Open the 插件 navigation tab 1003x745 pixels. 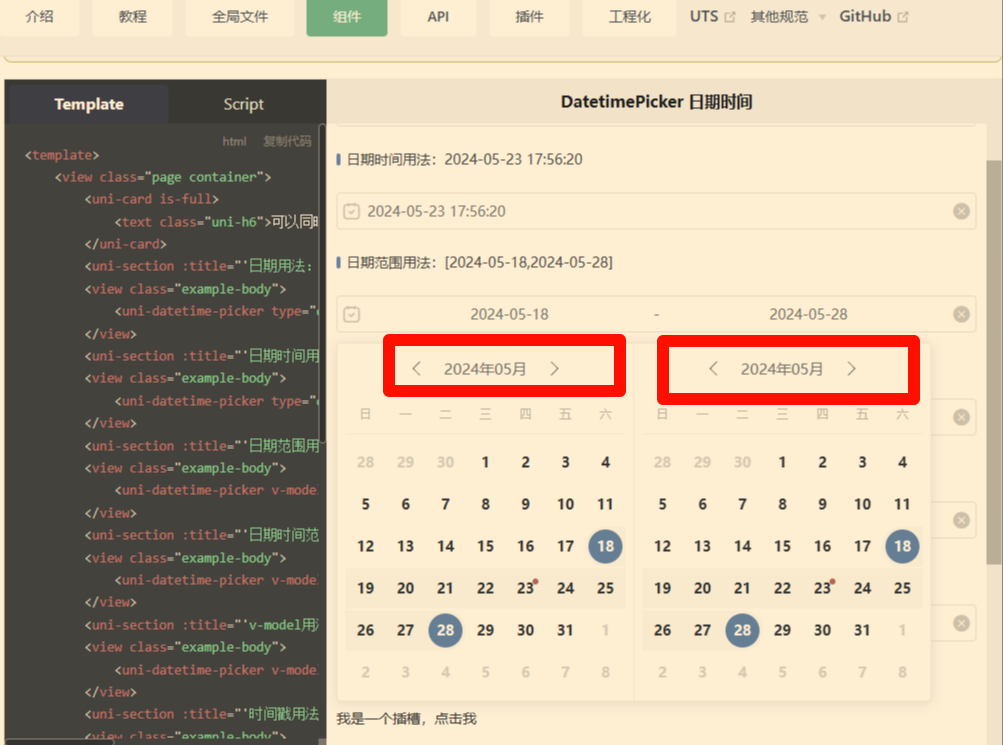tap(529, 17)
